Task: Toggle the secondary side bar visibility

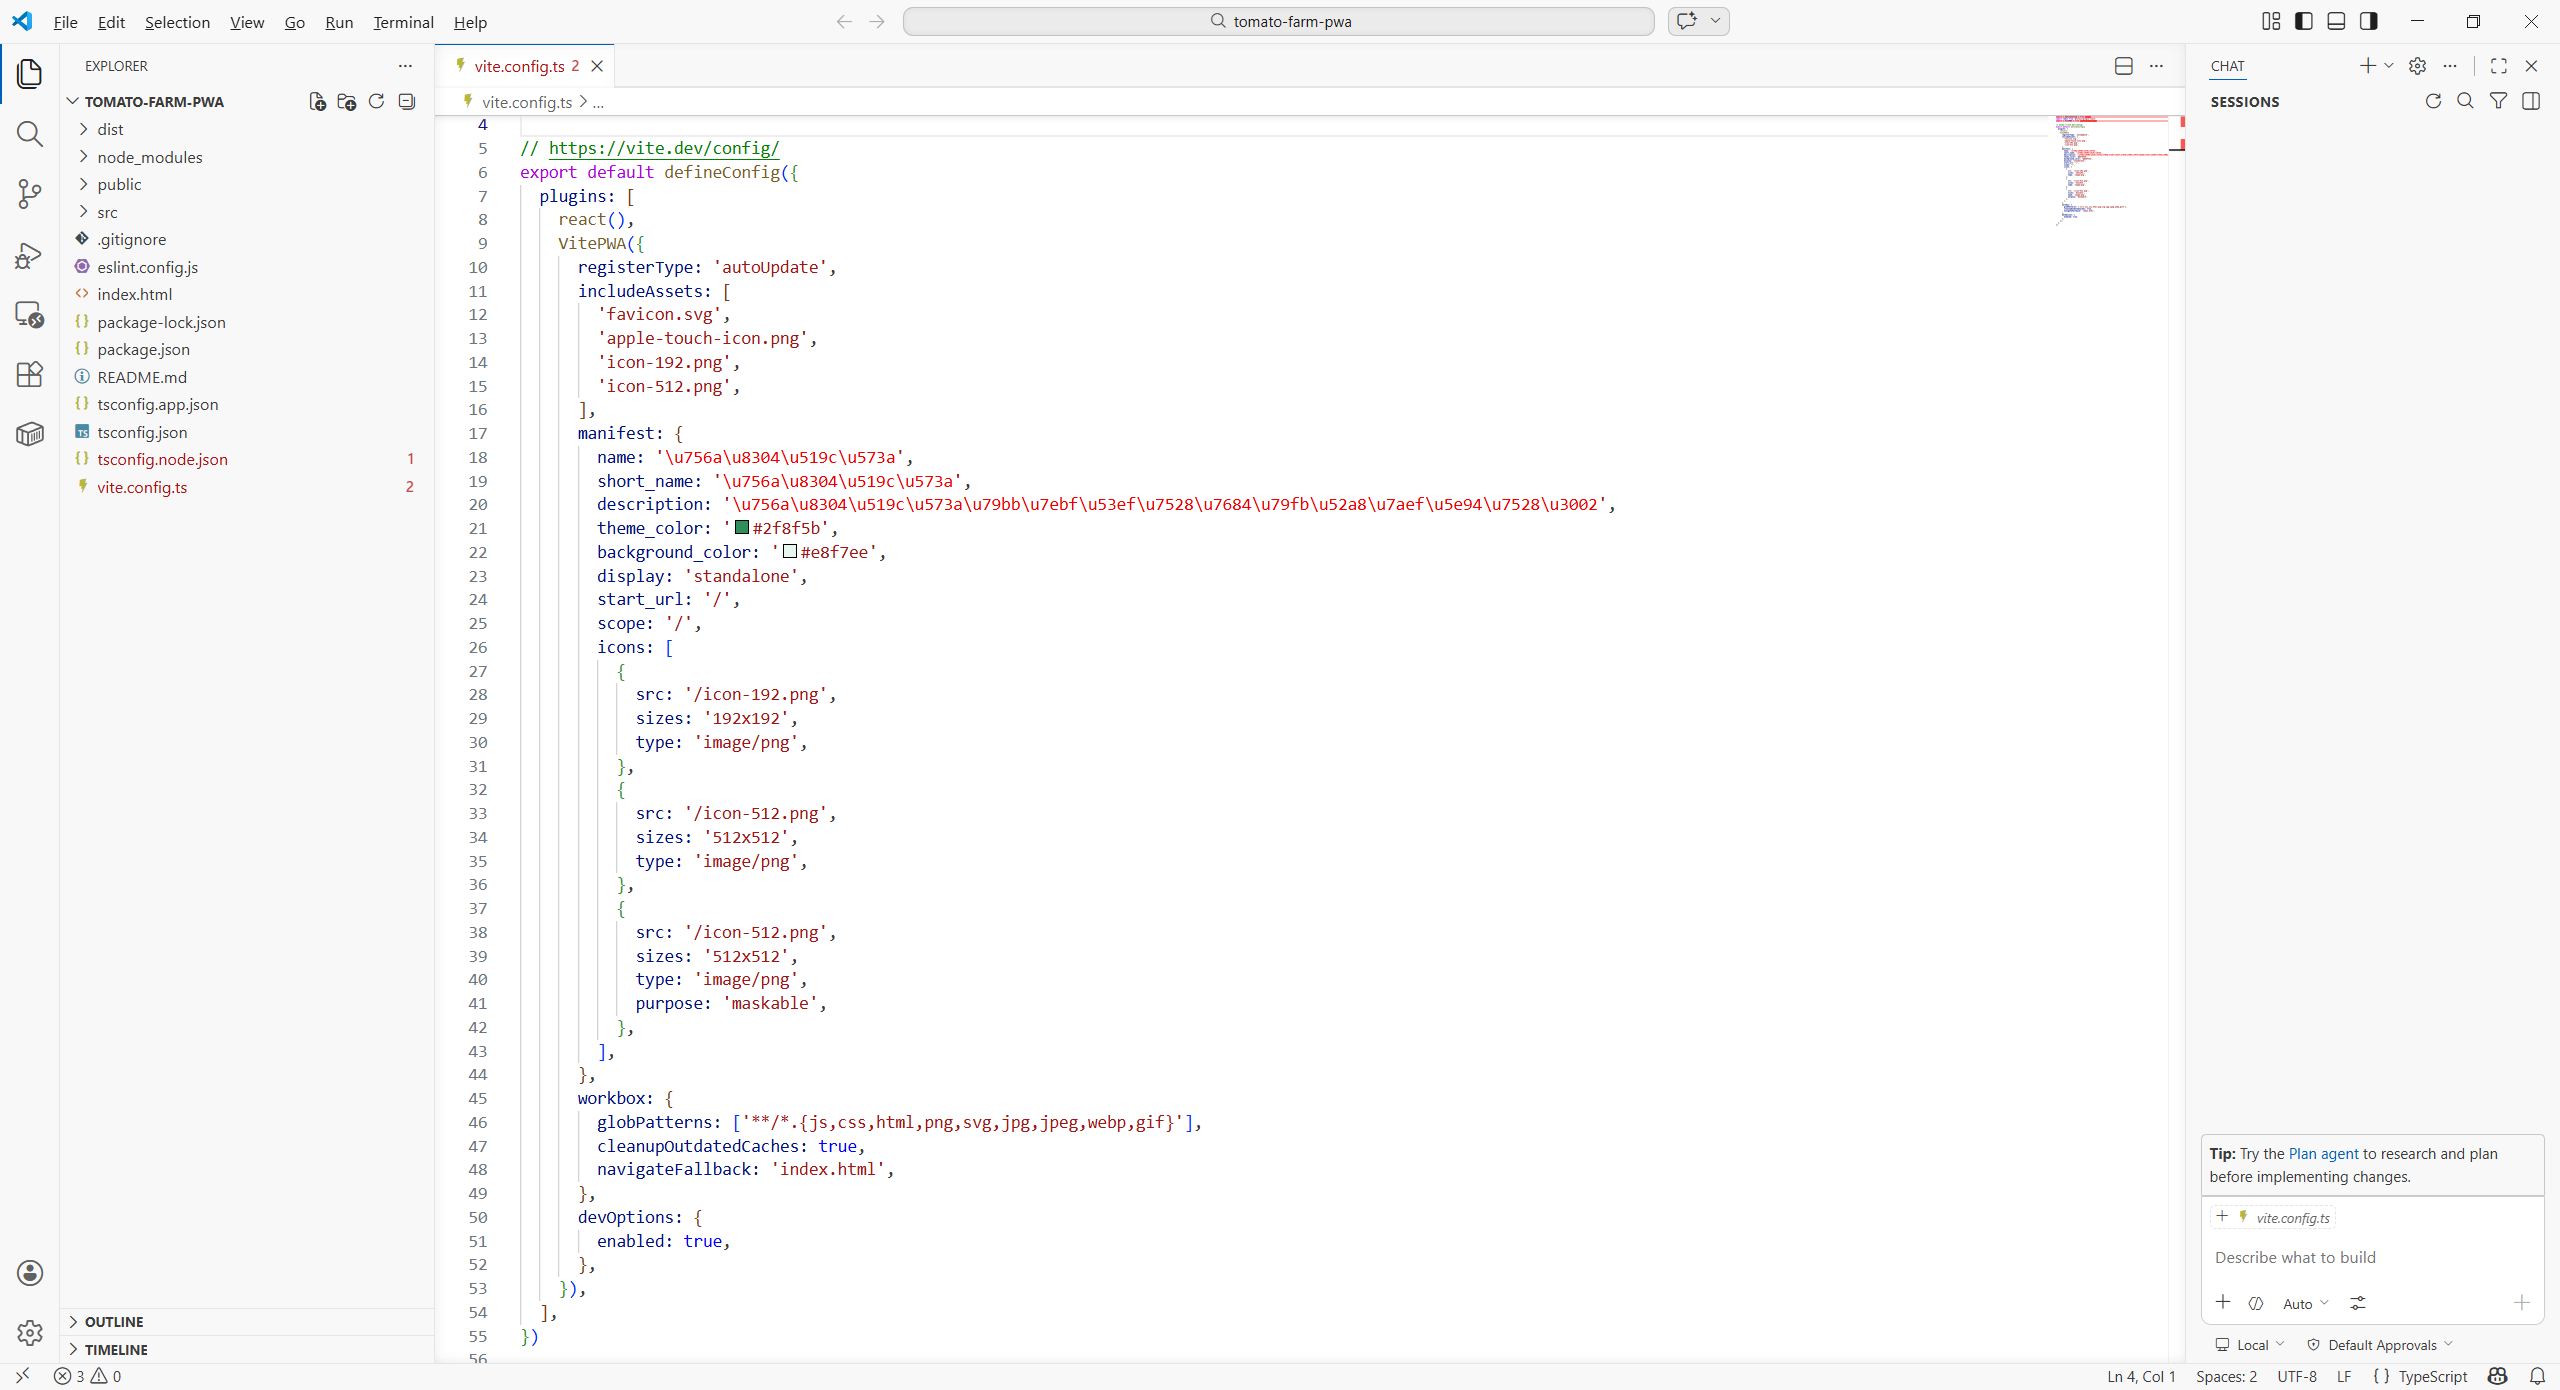Action: 2368,21
